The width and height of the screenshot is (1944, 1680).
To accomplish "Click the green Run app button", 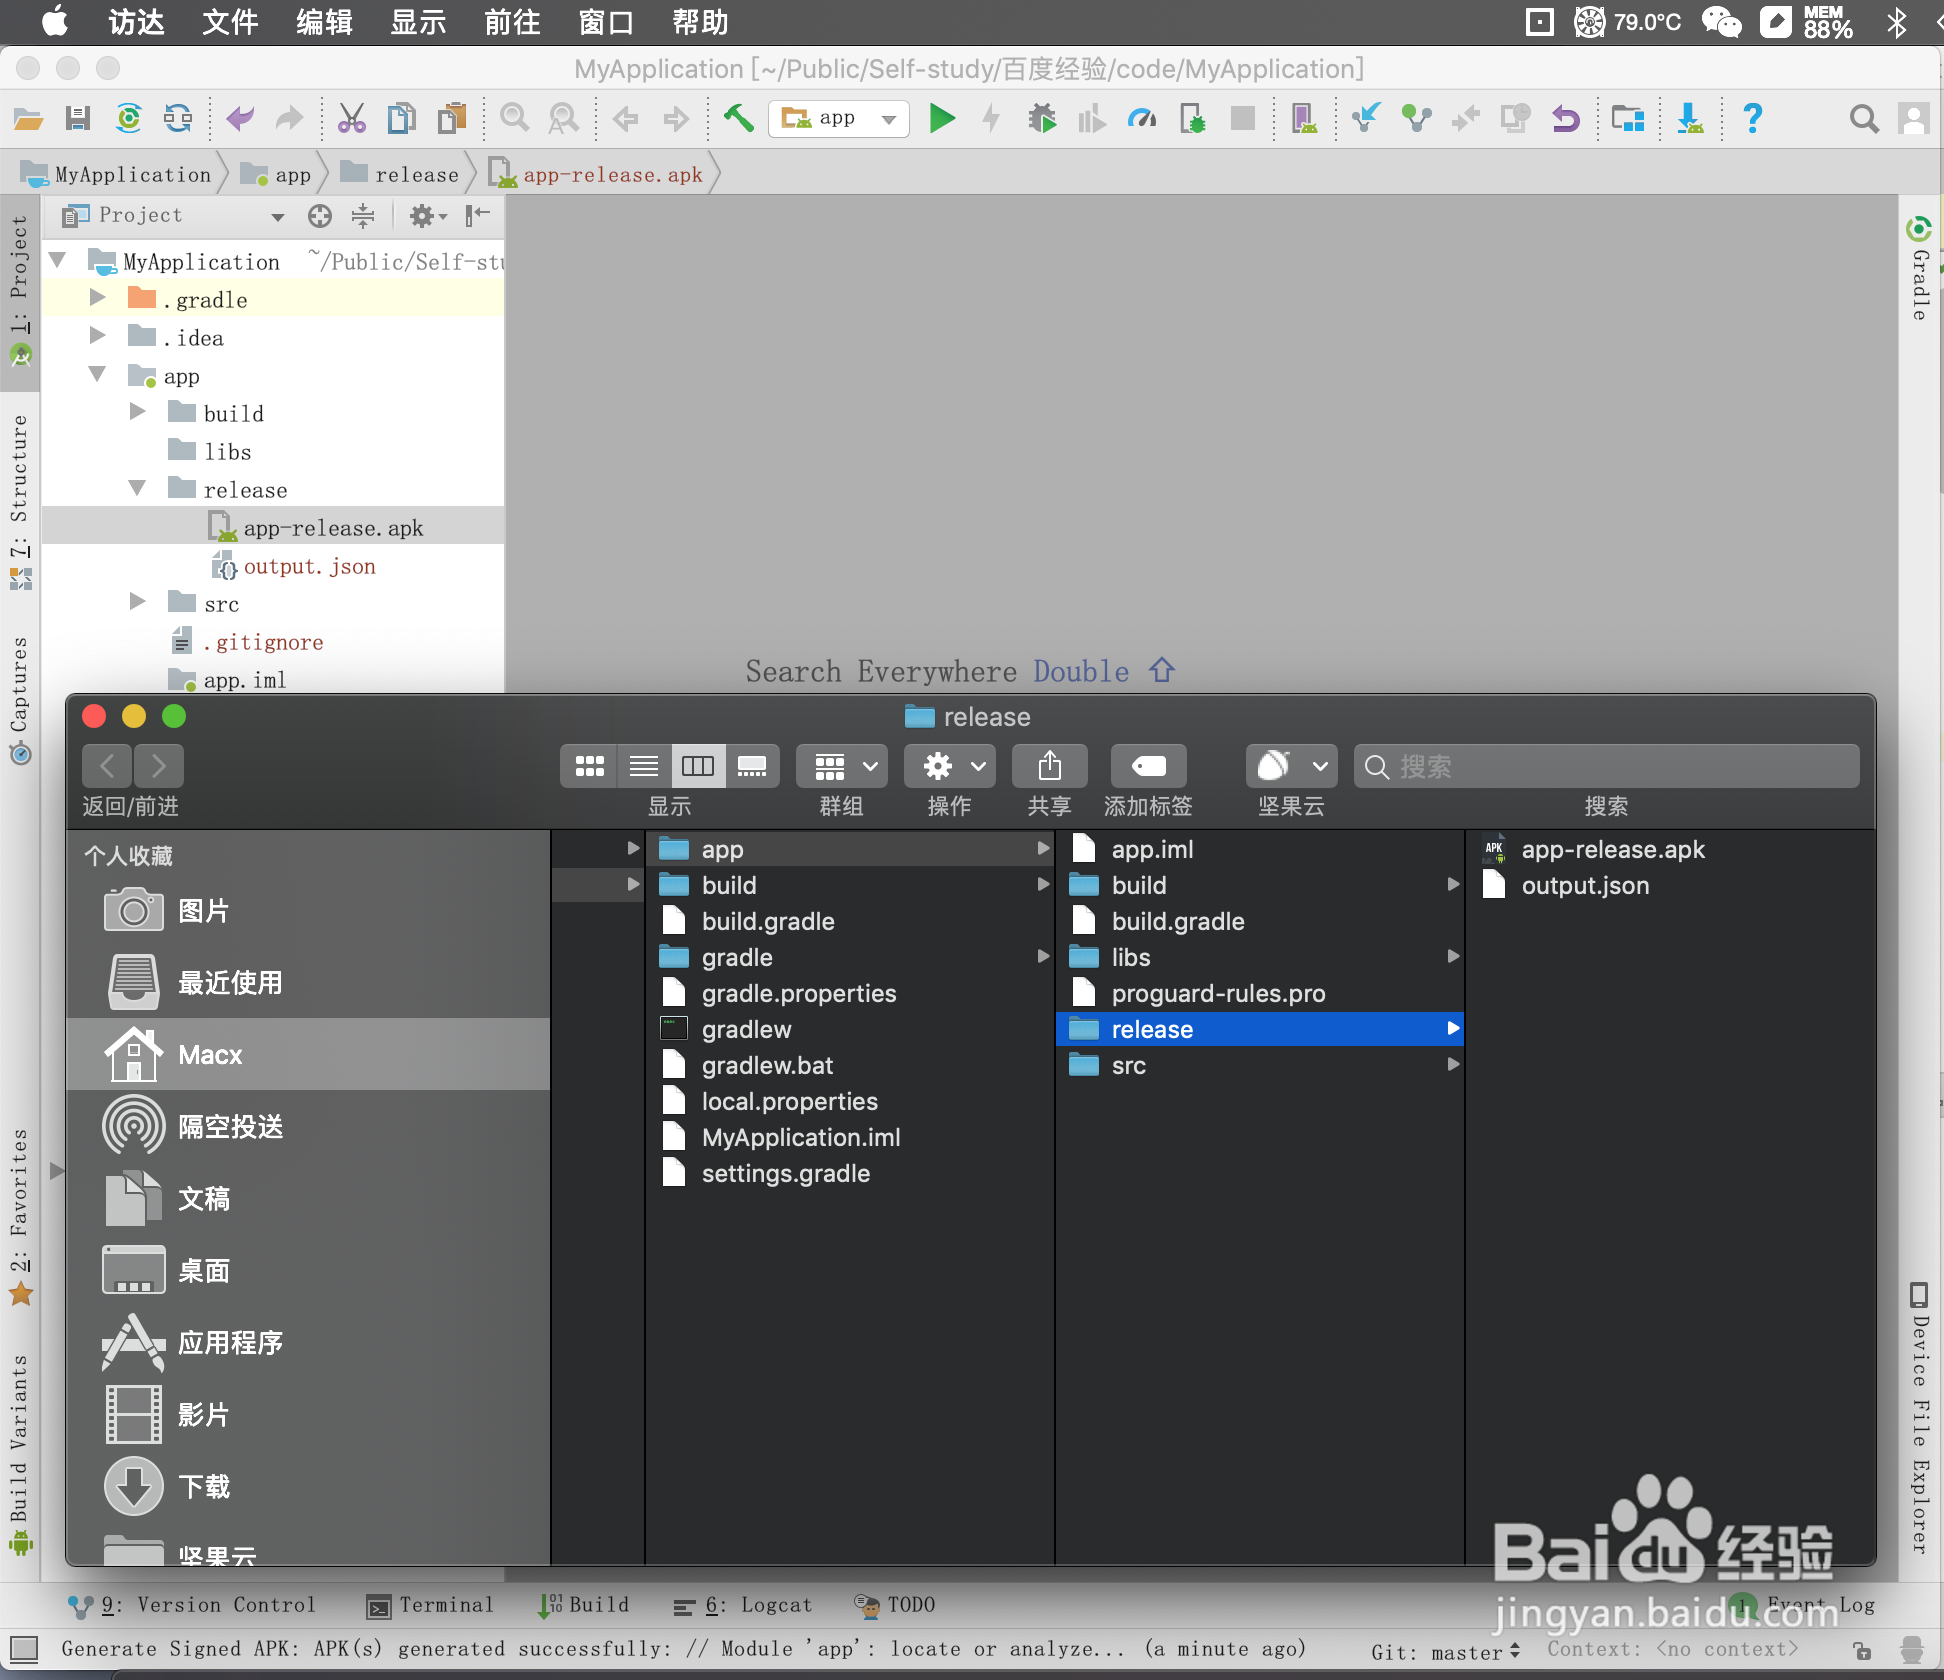I will click(x=941, y=119).
